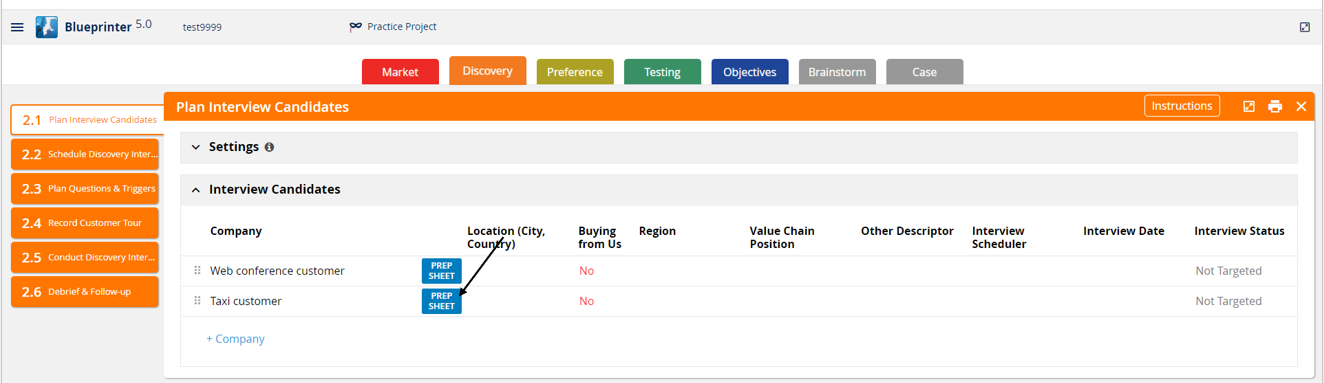Open the Objectives tab
This screenshot has width=1324, height=383.
click(x=750, y=72)
